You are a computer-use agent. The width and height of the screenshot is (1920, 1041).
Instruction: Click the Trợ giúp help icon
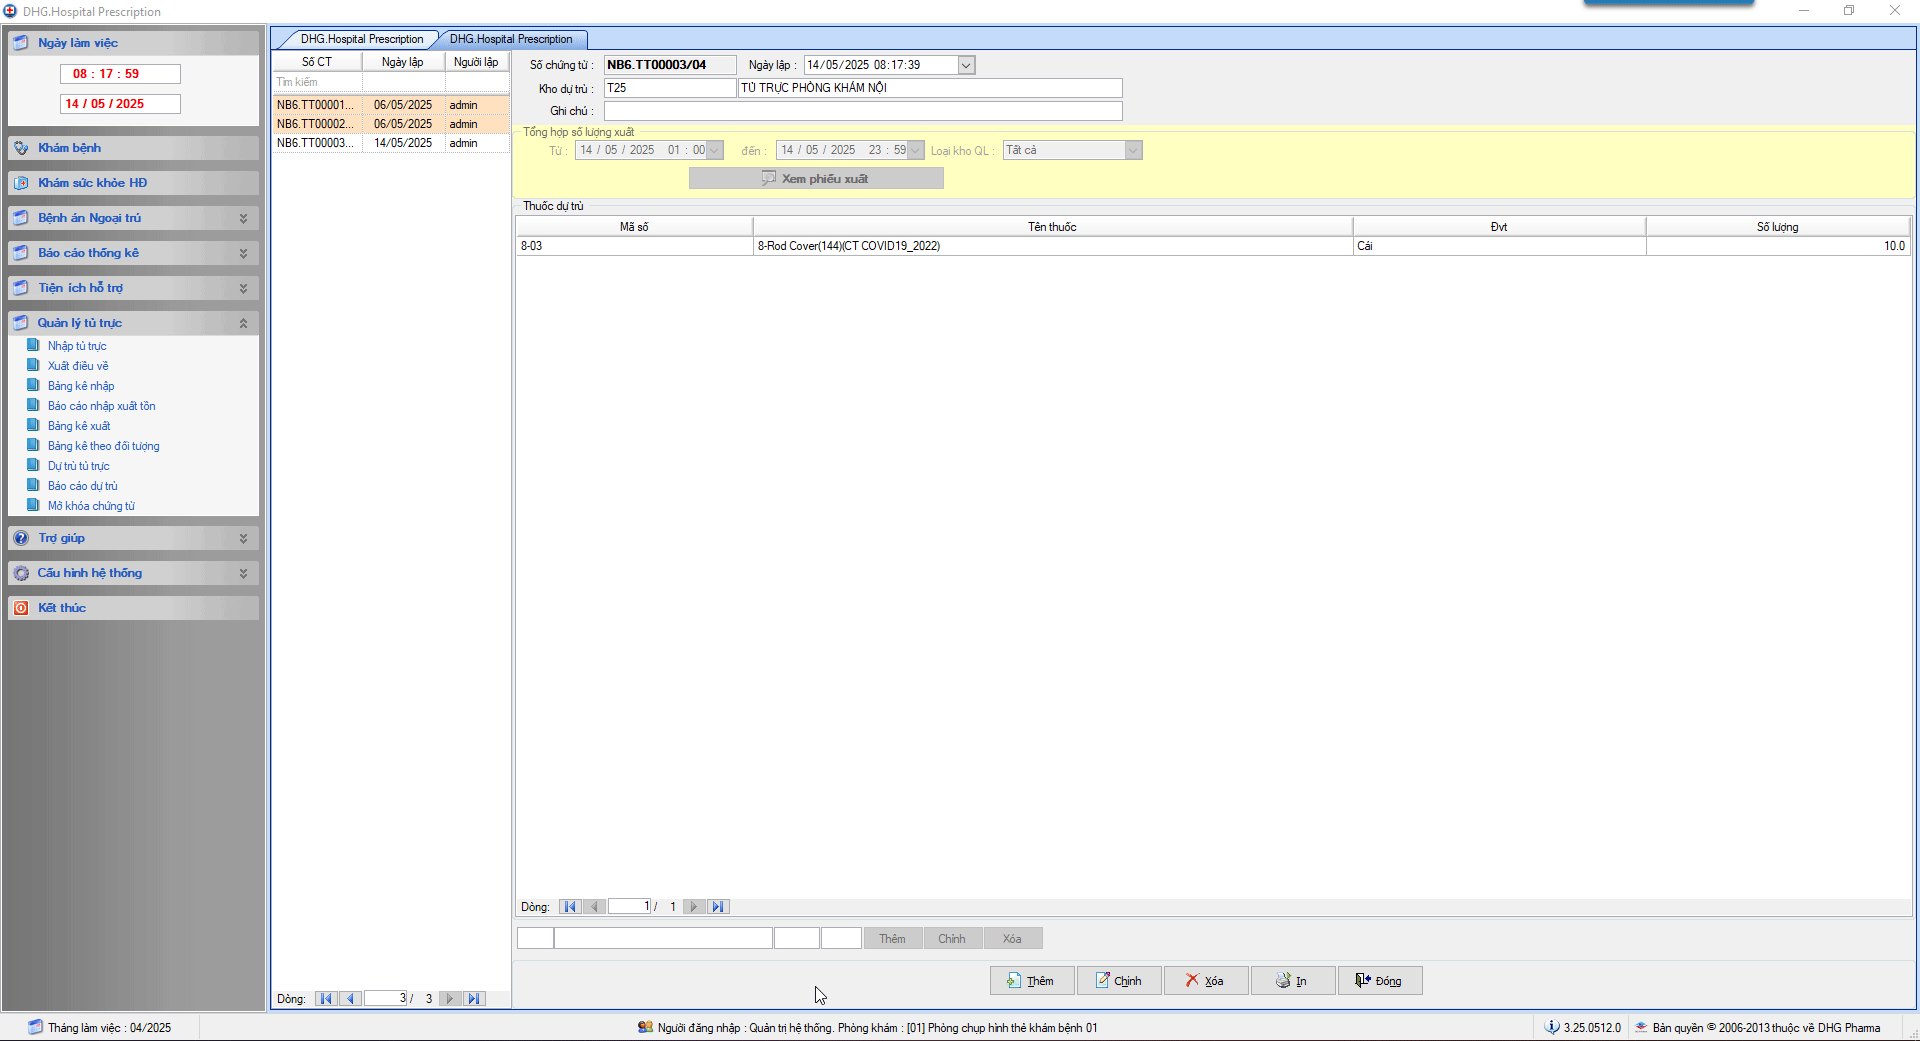(21, 538)
